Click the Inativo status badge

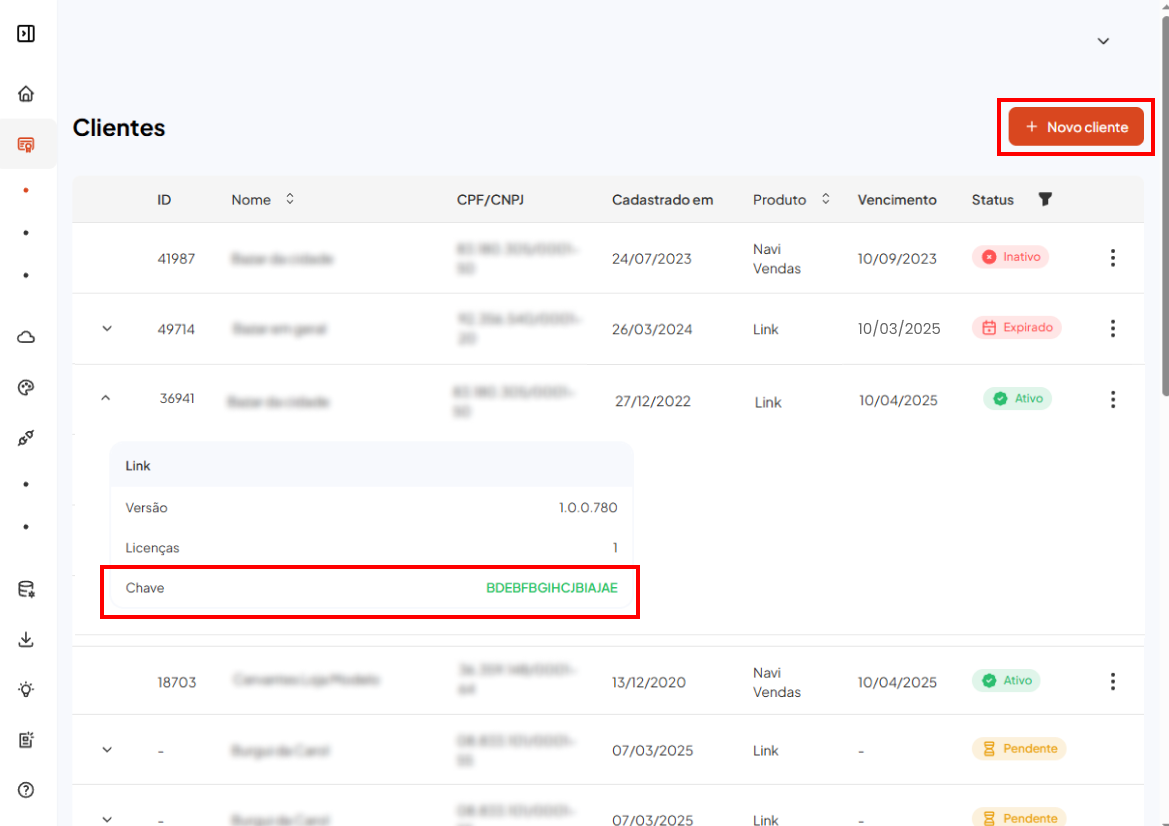tap(1010, 256)
